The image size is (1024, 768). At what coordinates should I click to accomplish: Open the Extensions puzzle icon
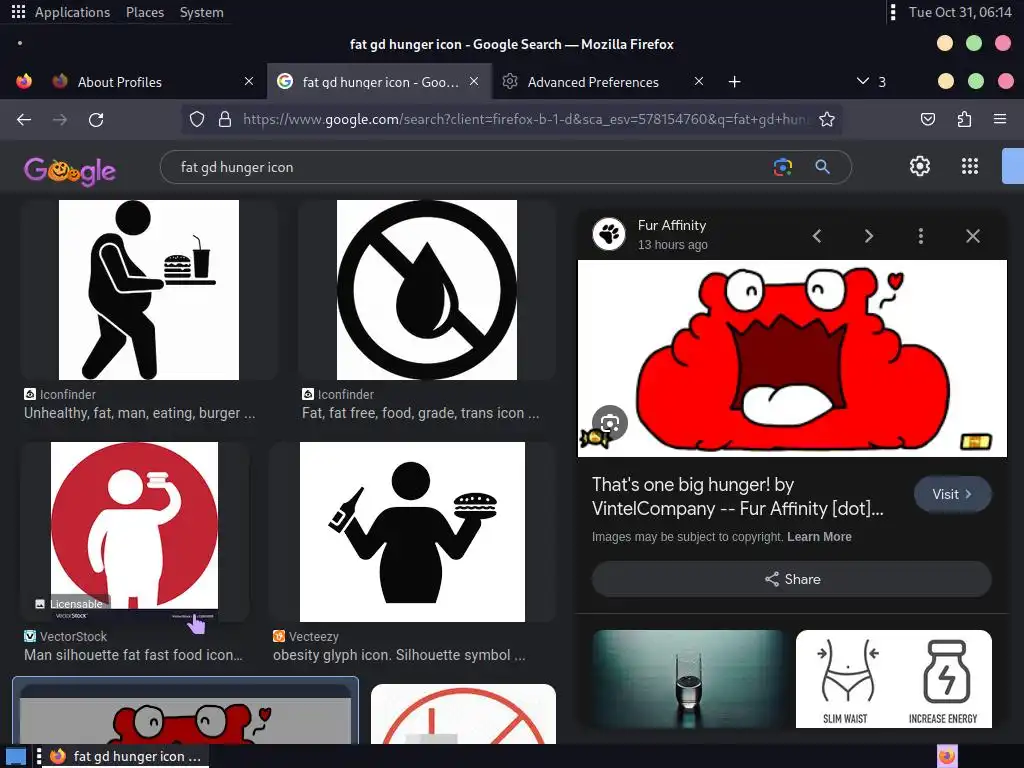tap(964, 120)
